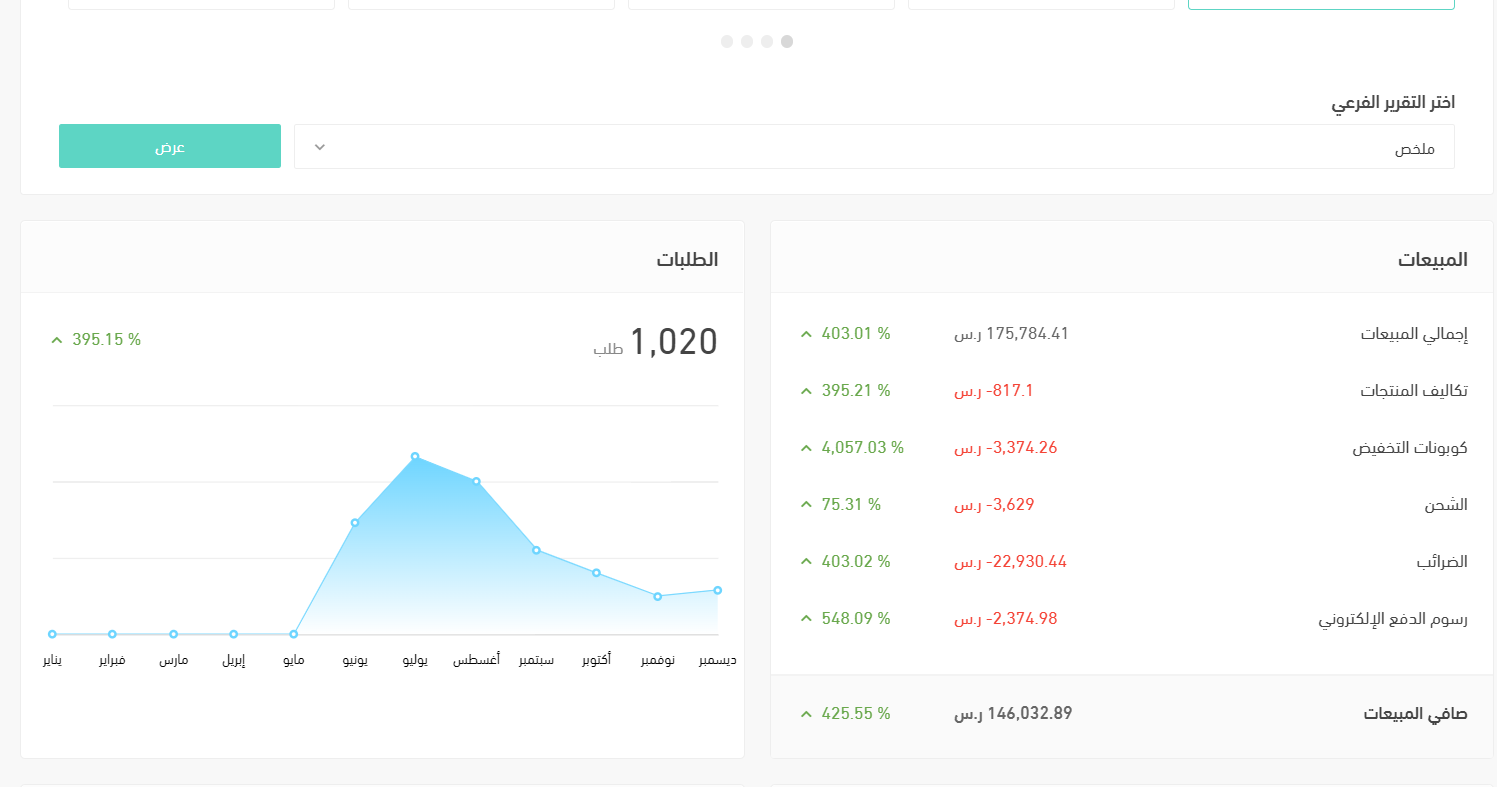This screenshot has height=787, width=1497.
Task: Click the 1,020 orders total figure
Action: [x=673, y=342]
